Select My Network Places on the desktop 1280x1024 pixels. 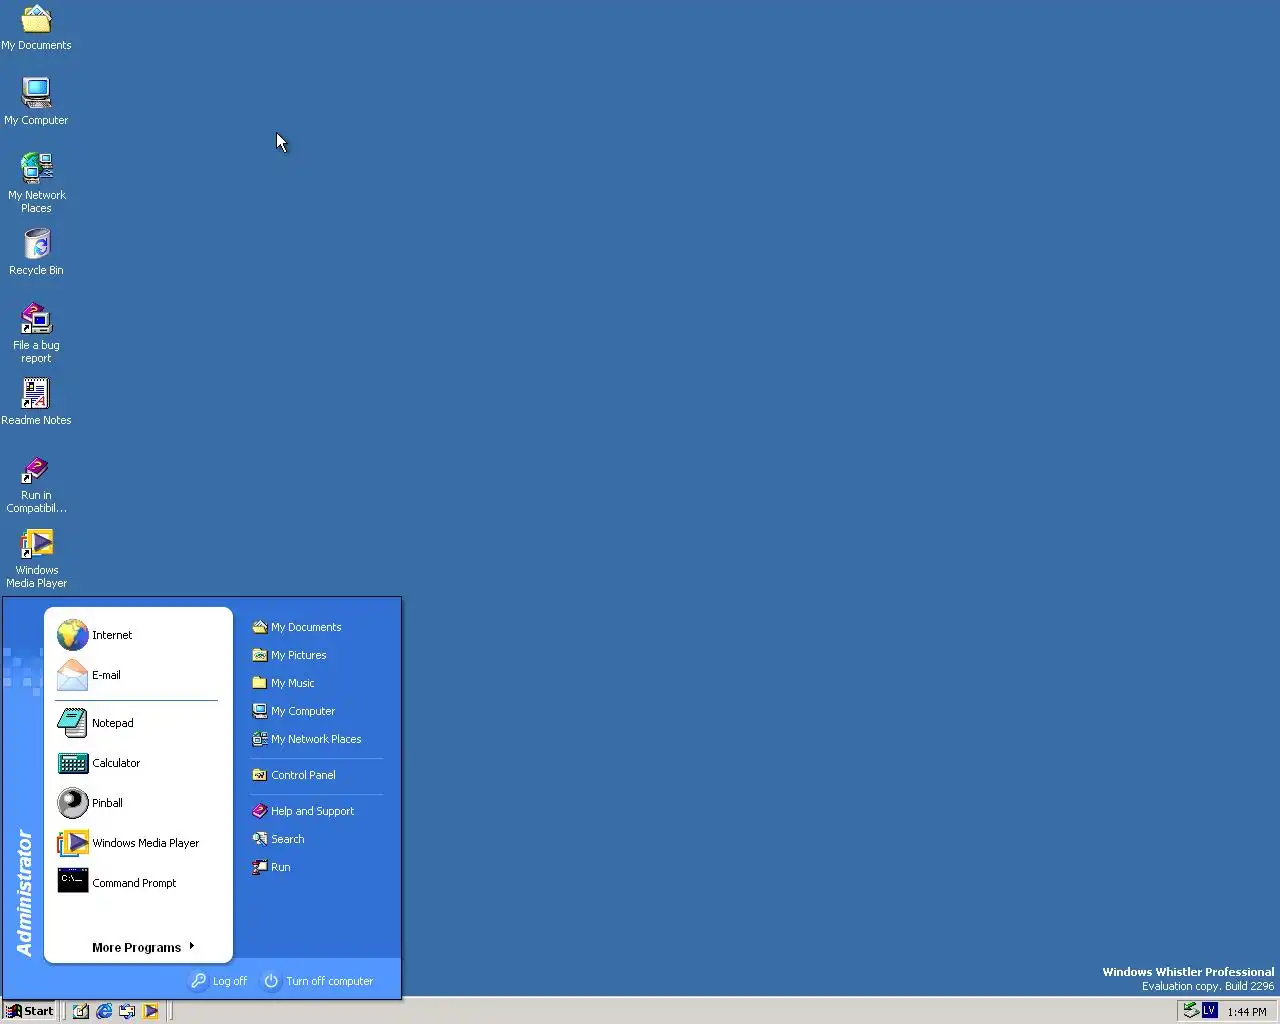point(36,183)
